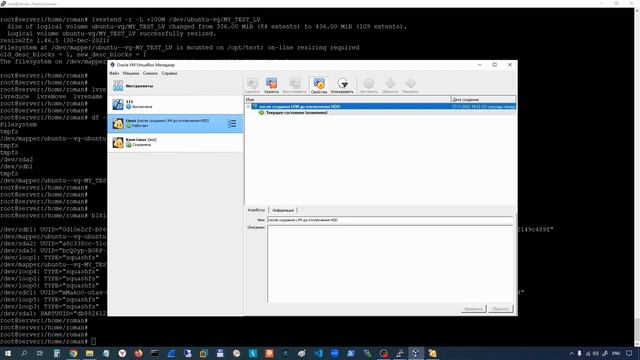
Task: Open Windows taskbar search
Action: tap(24, 353)
